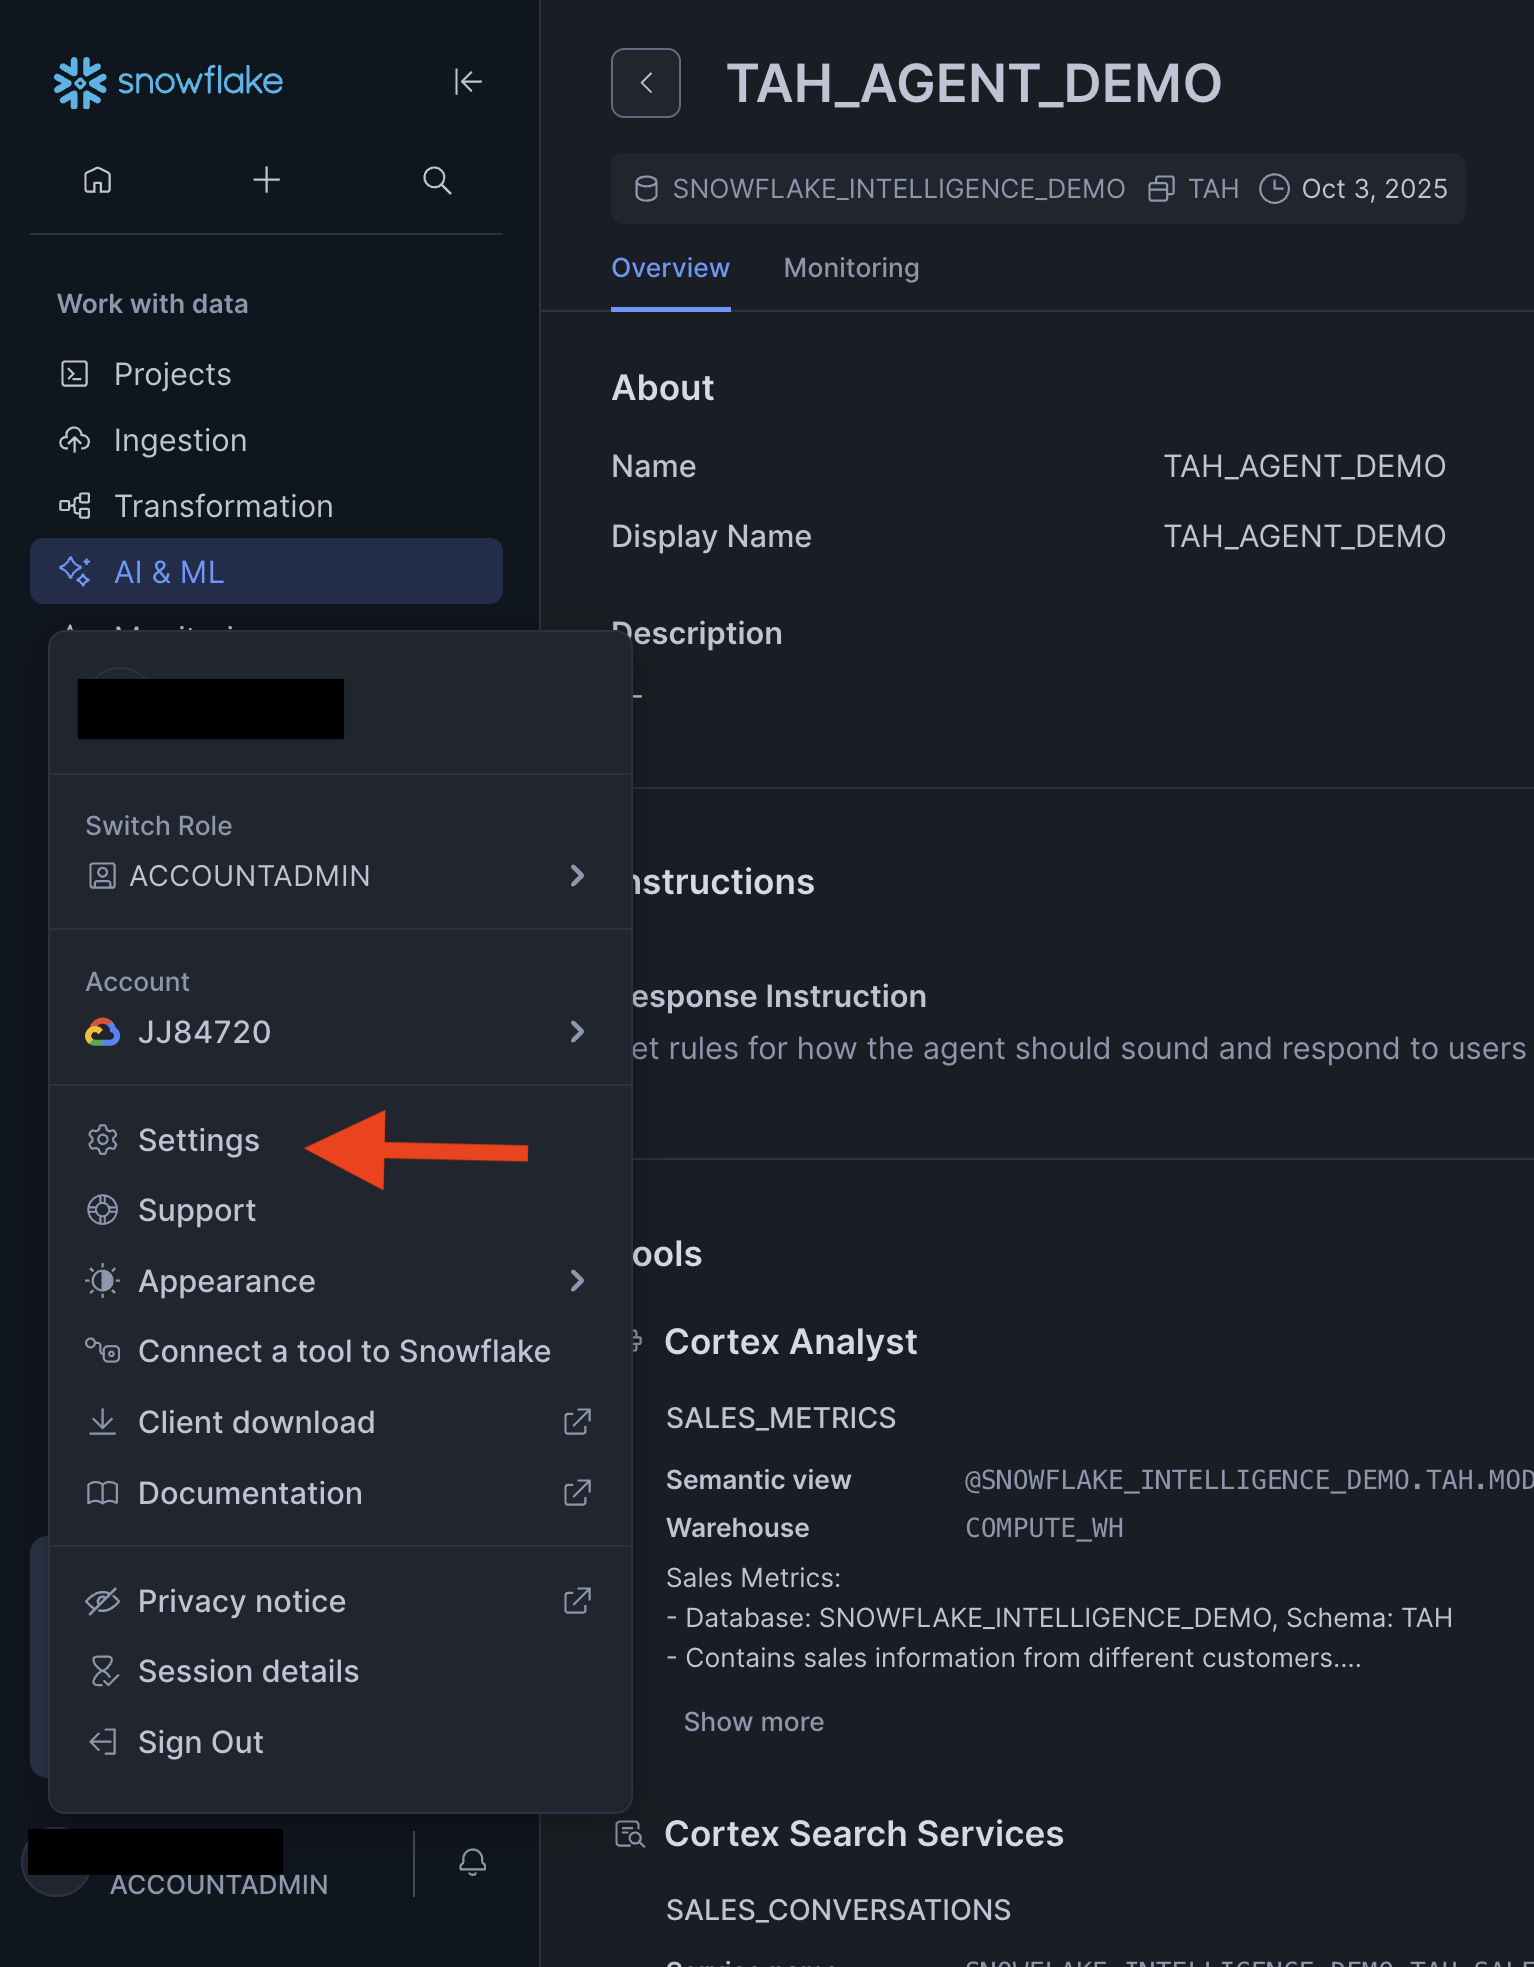Click the Google Cloud account icon
This screenshot has height=1967, width=1534.
103,1032
